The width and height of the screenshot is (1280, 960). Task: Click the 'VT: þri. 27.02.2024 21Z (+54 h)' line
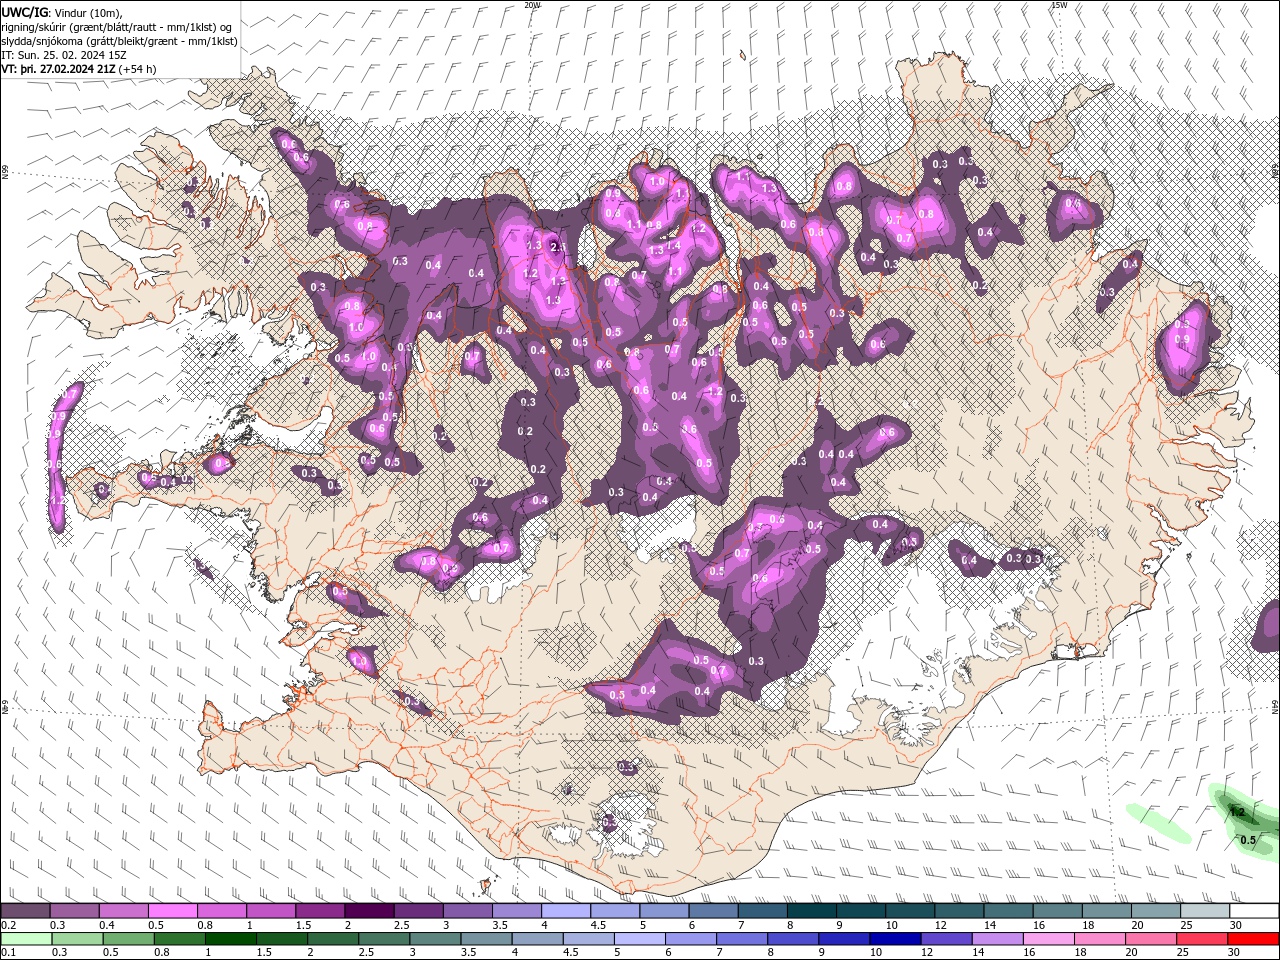point(78,69)
